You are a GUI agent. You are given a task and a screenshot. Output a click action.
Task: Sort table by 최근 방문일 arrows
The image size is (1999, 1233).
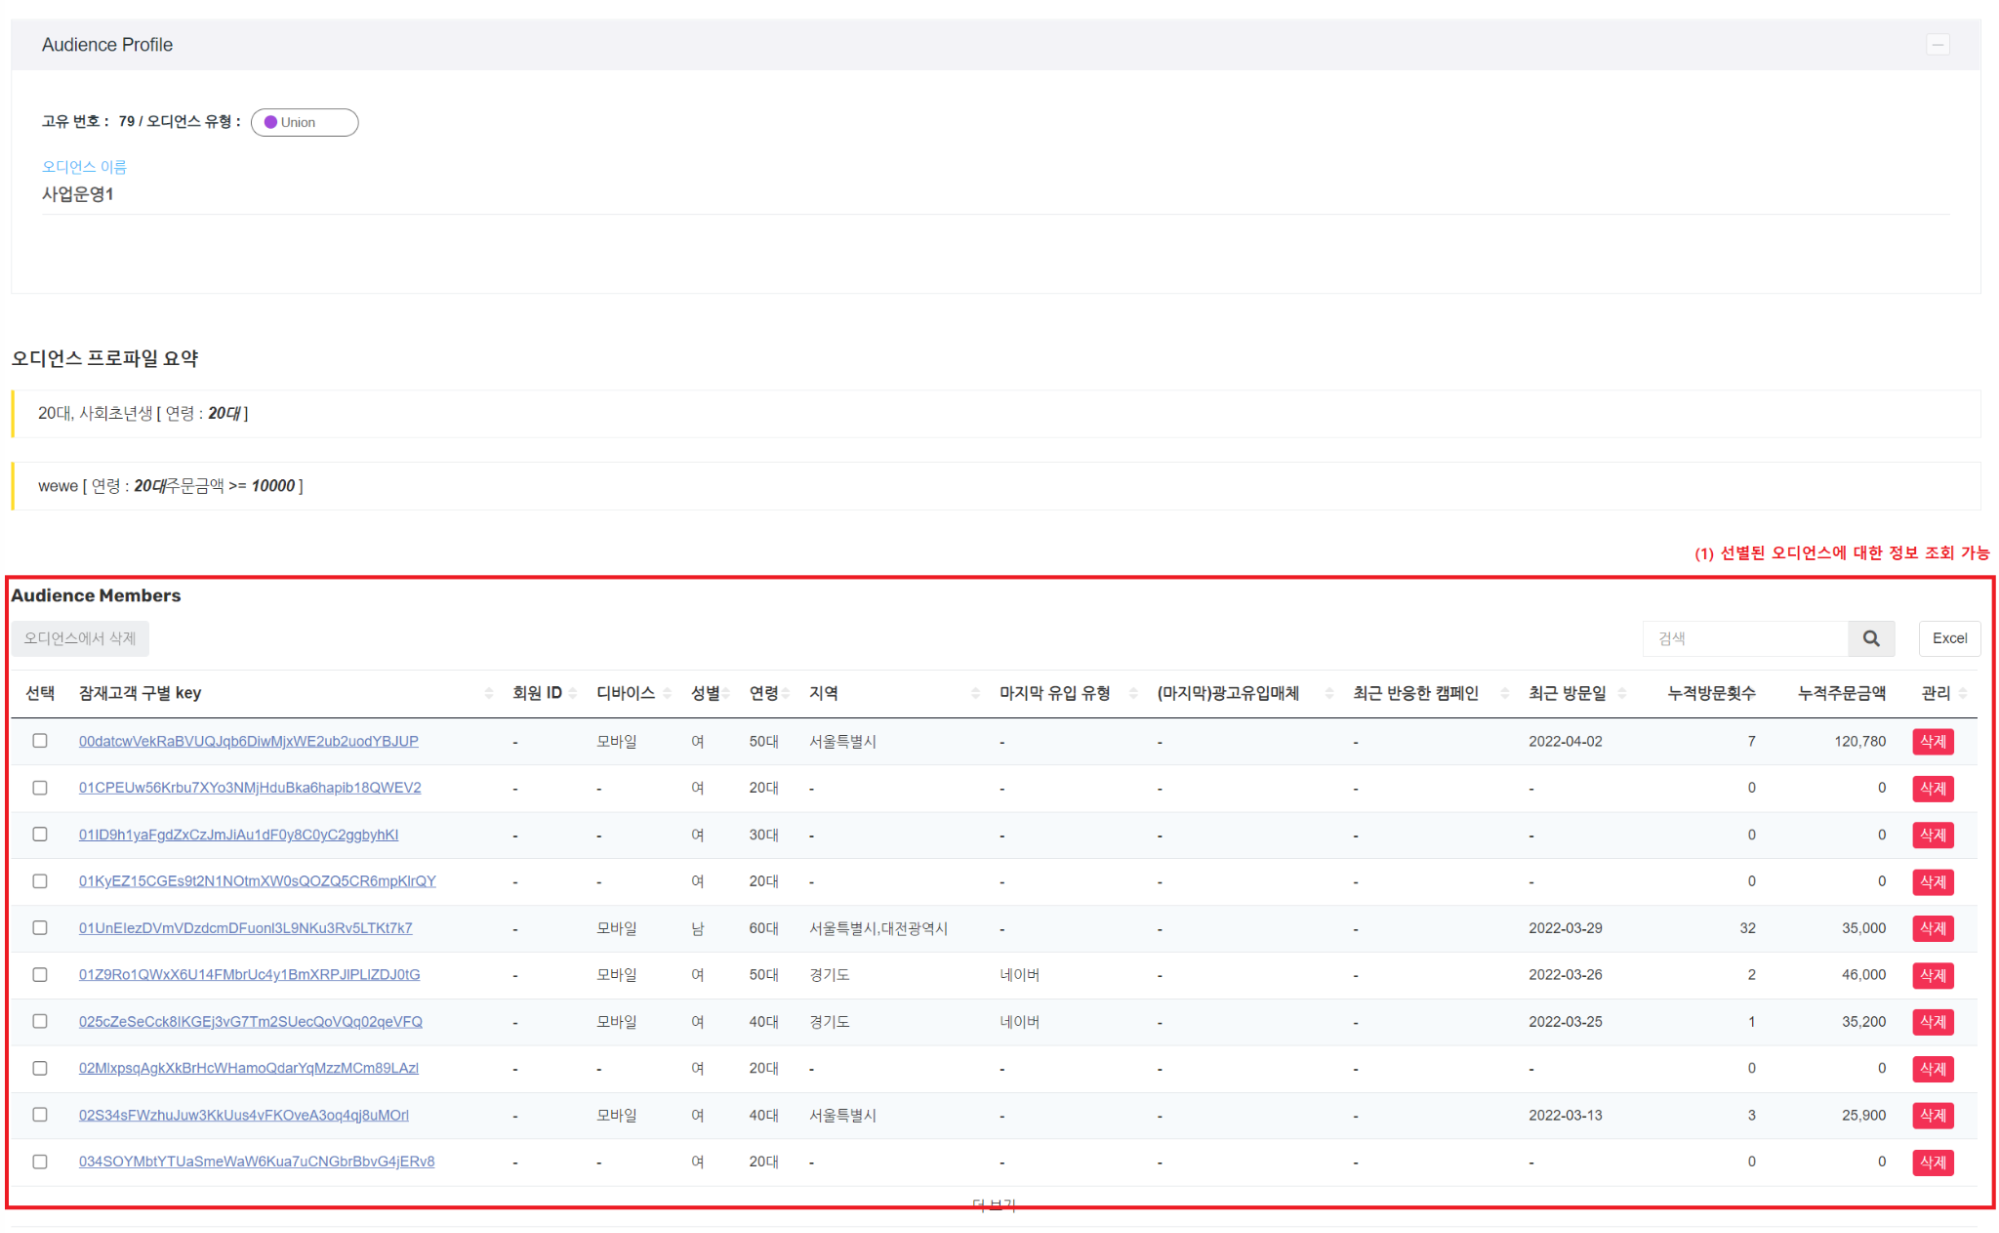(1621, 693)
